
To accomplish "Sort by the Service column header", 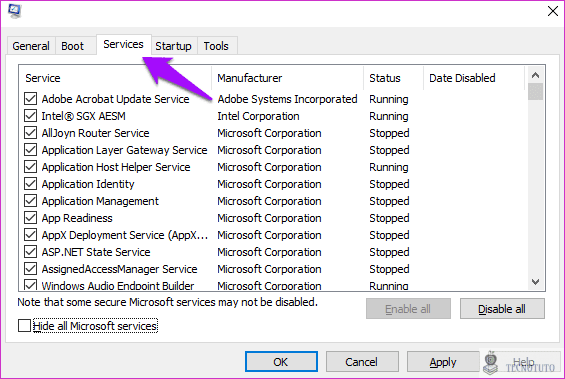I will point(115,78).
